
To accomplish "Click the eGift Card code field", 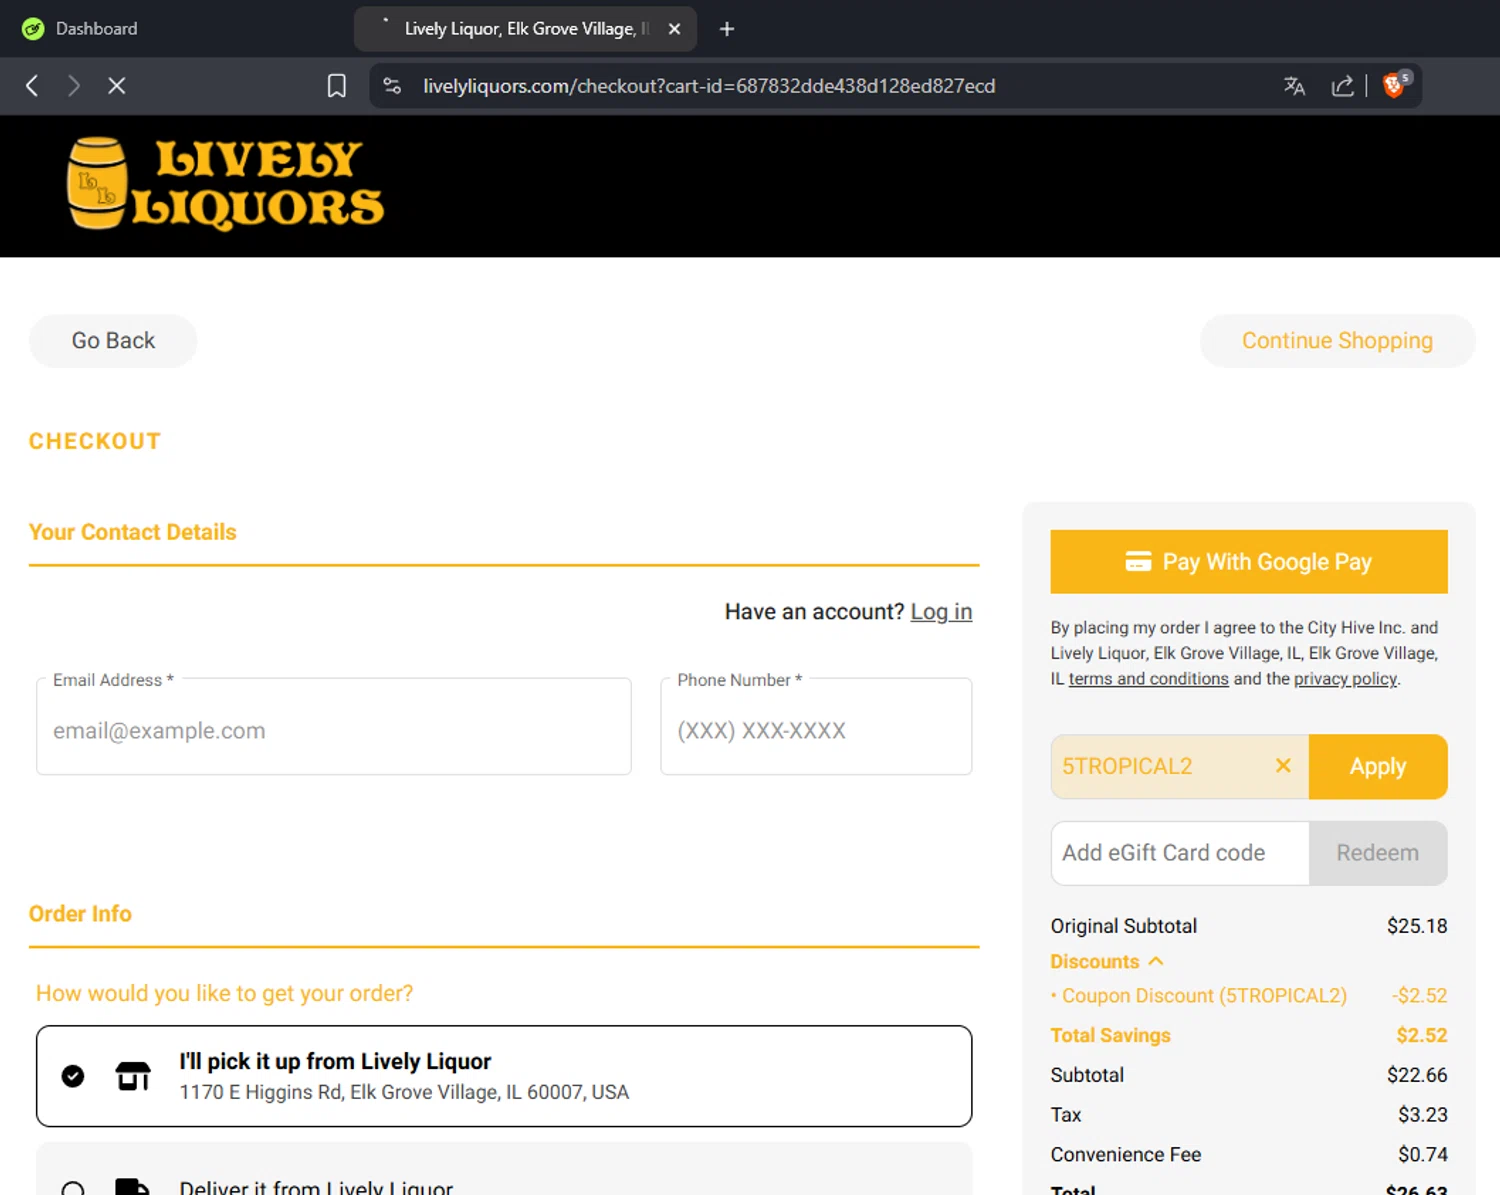I will [x=1180, y=853].
